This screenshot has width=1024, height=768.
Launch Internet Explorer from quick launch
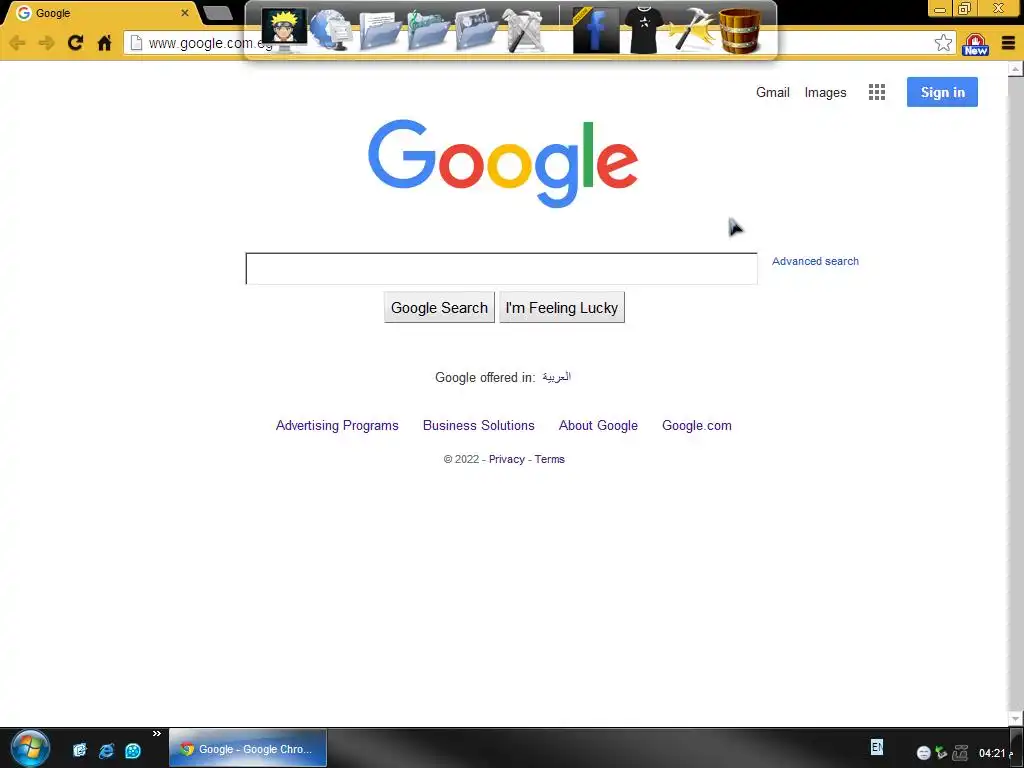(106, 750)
